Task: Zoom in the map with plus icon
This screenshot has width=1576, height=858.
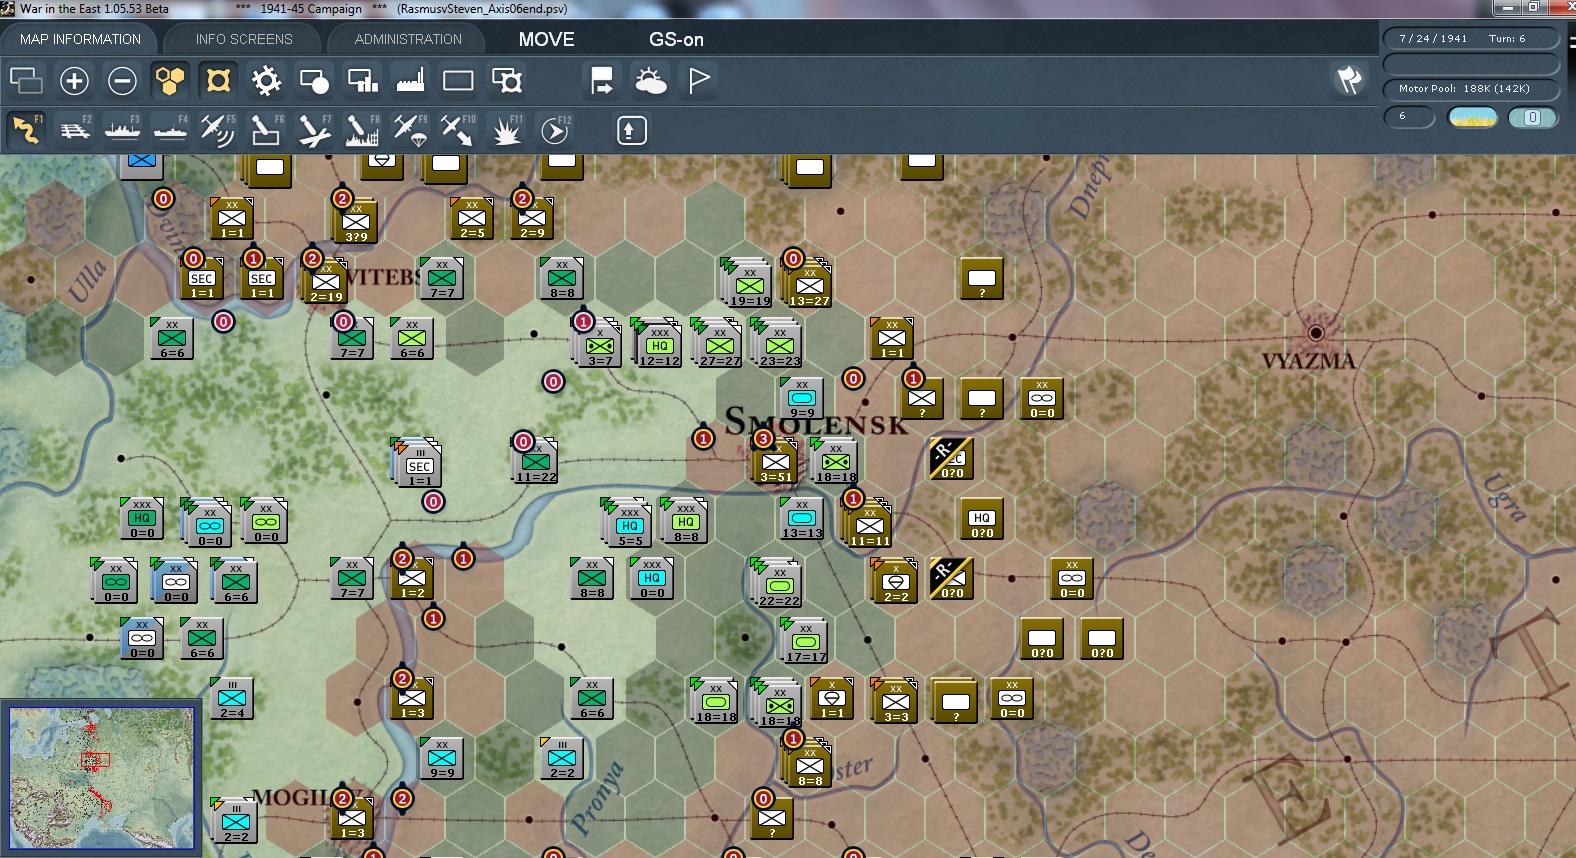Action: click(x=74, y=80)
